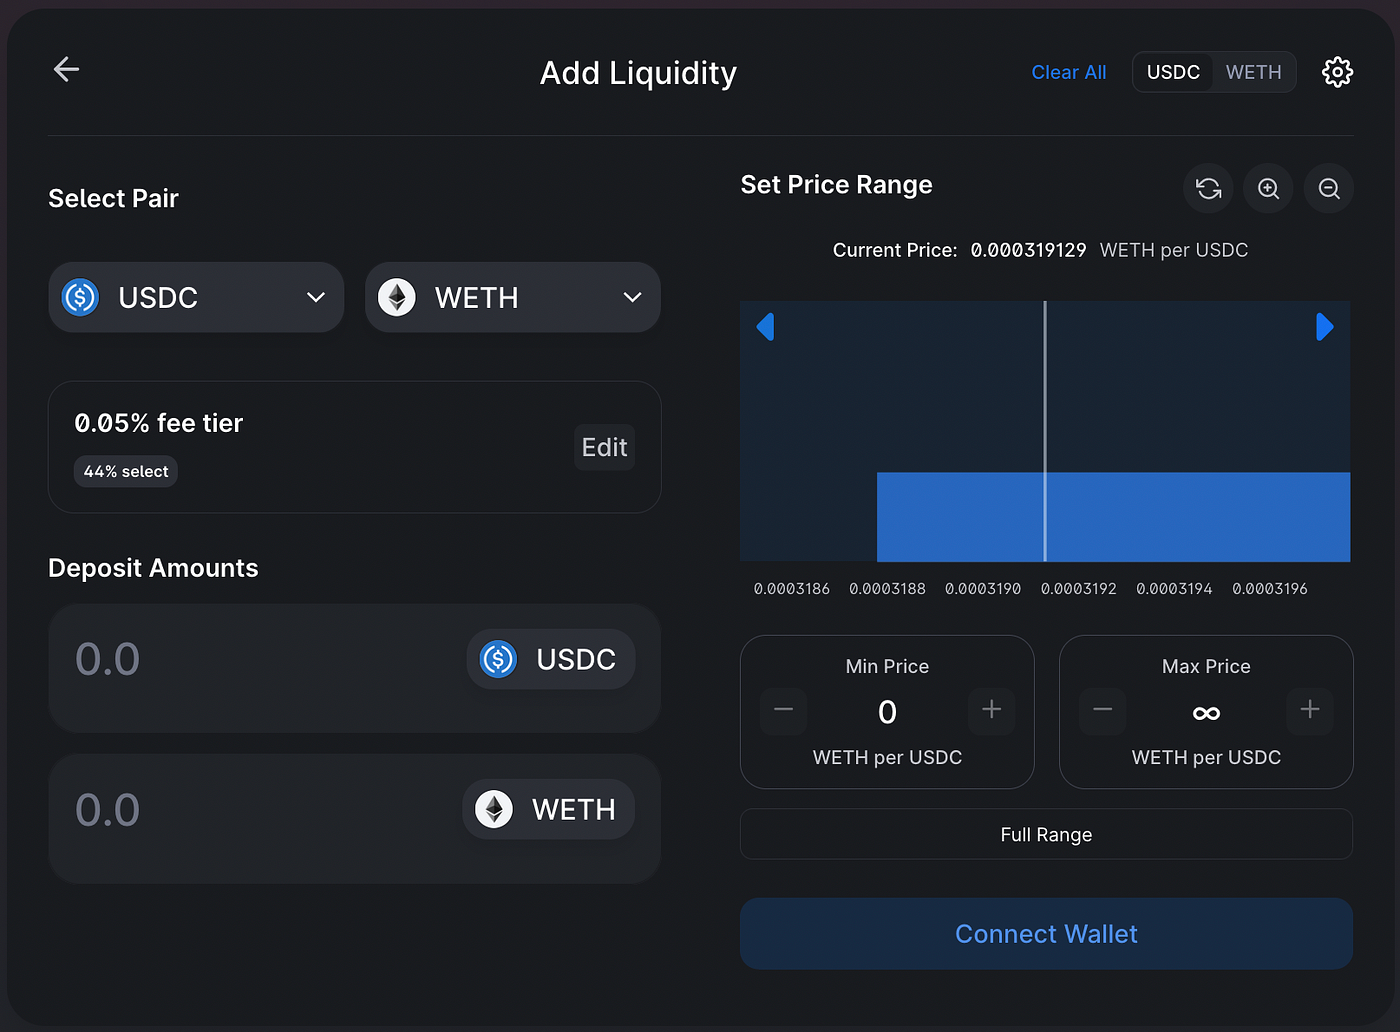Click the back arrow icon
1400x1032 pixels.
(66, 69)
